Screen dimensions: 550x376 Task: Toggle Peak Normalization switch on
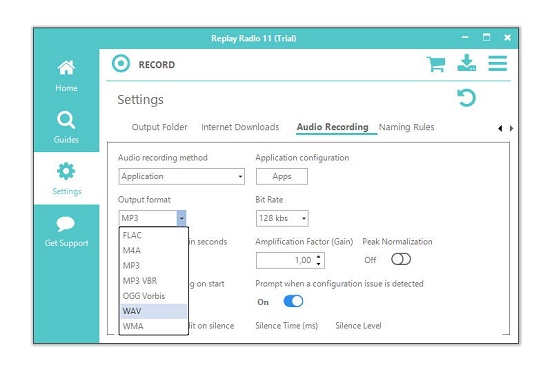[401, 260]
